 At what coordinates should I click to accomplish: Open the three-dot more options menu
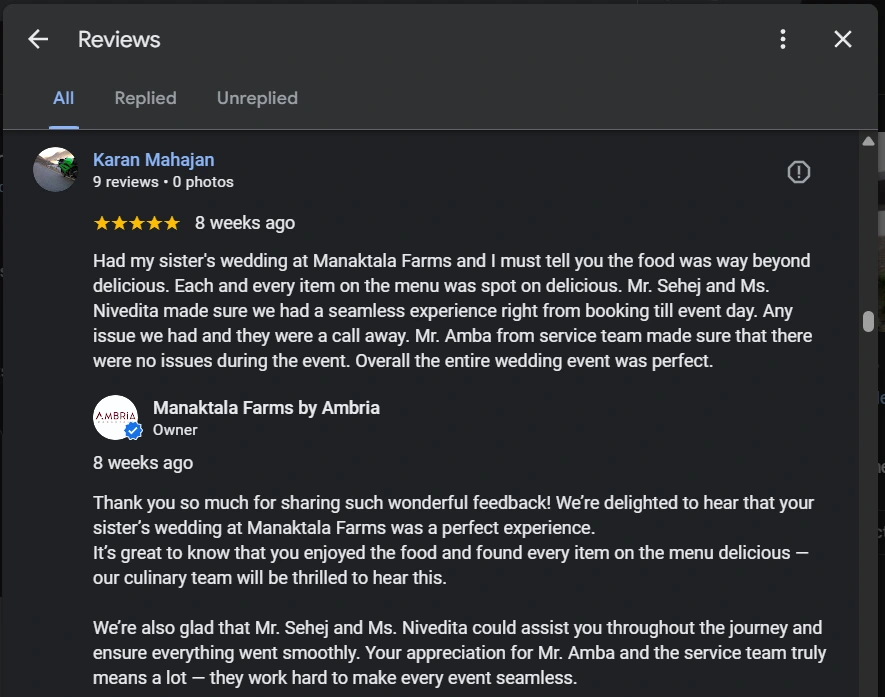click(783, 39)
